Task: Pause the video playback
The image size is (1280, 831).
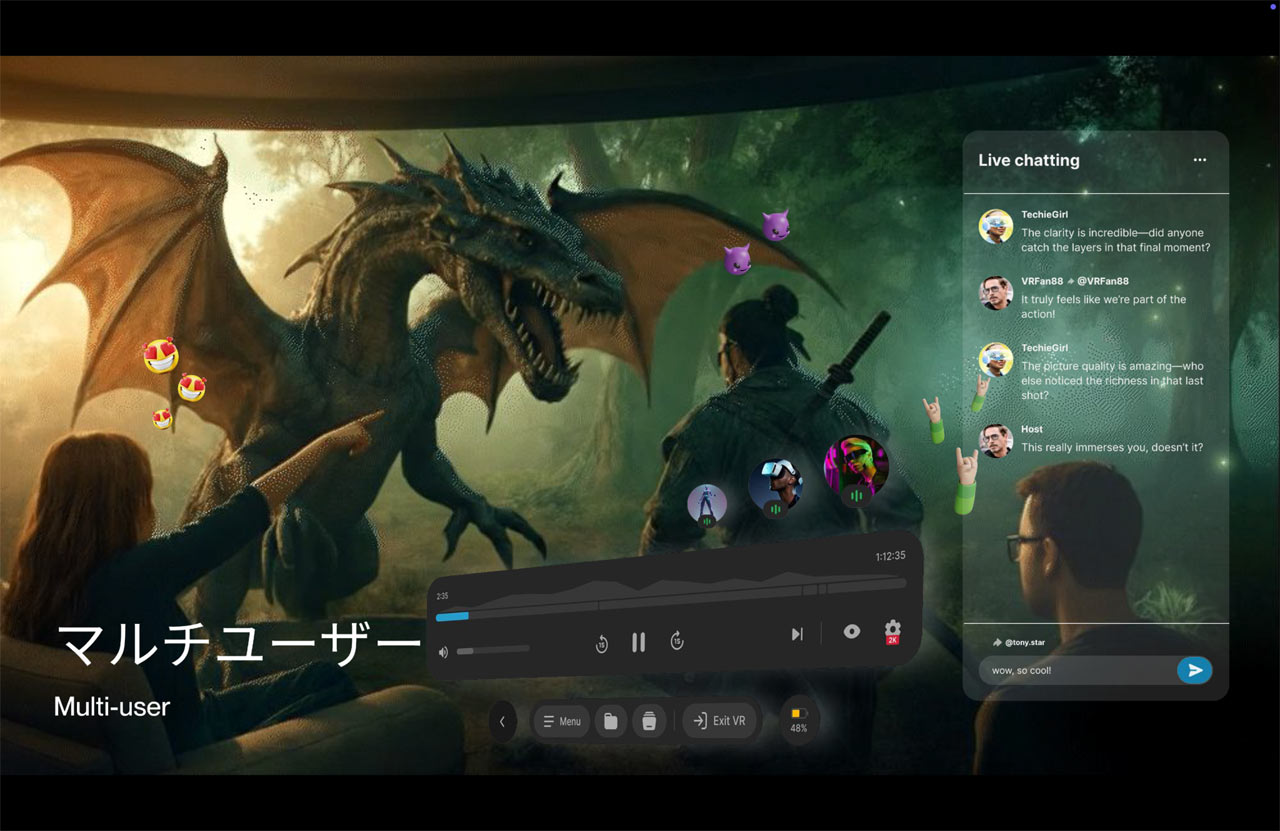Action: click(x=638, y=642)
